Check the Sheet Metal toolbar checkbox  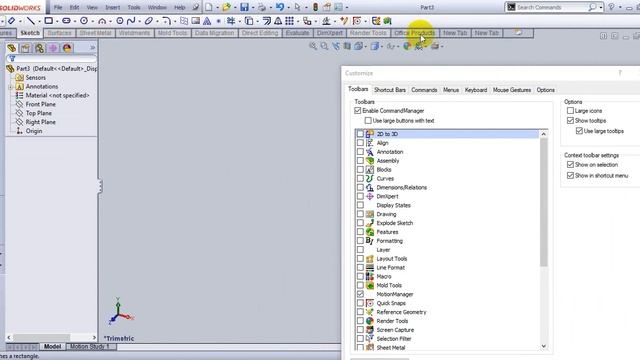(360, 347)
